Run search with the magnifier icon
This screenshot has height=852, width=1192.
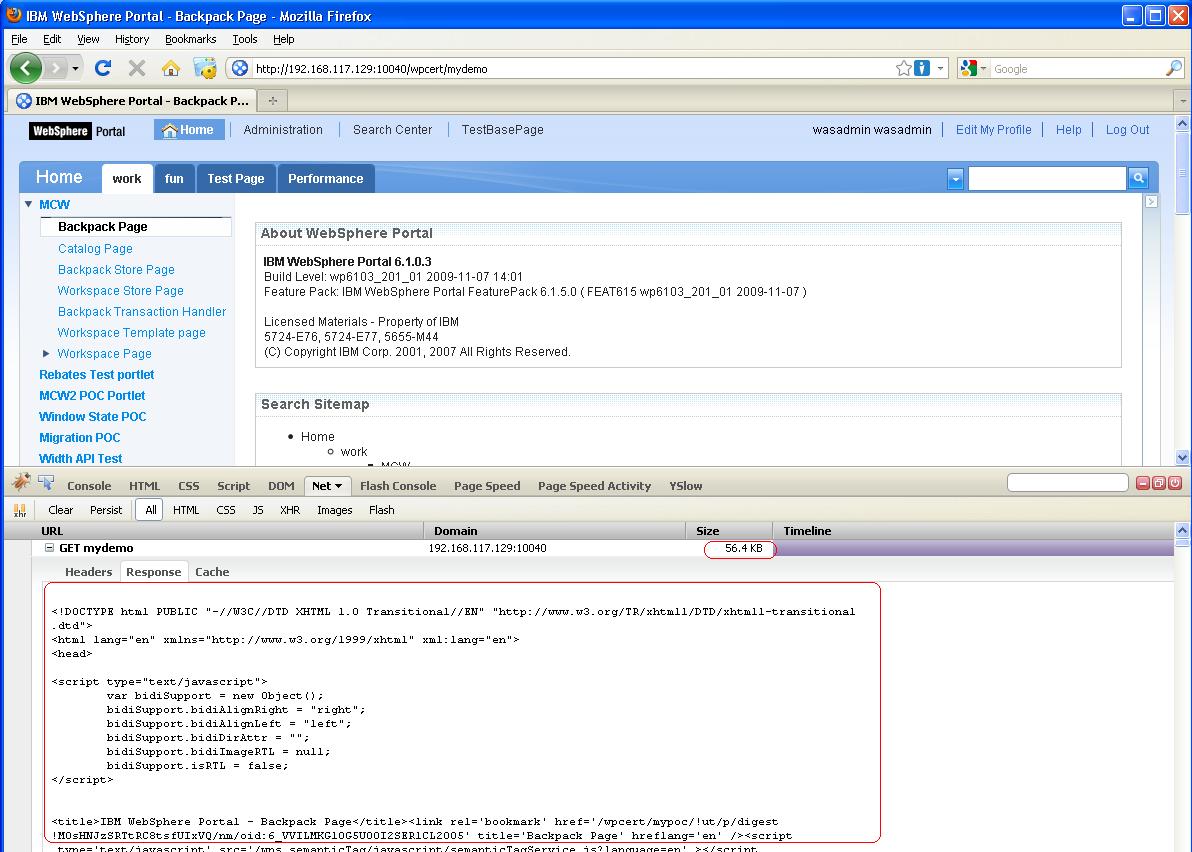point(1174,68)
